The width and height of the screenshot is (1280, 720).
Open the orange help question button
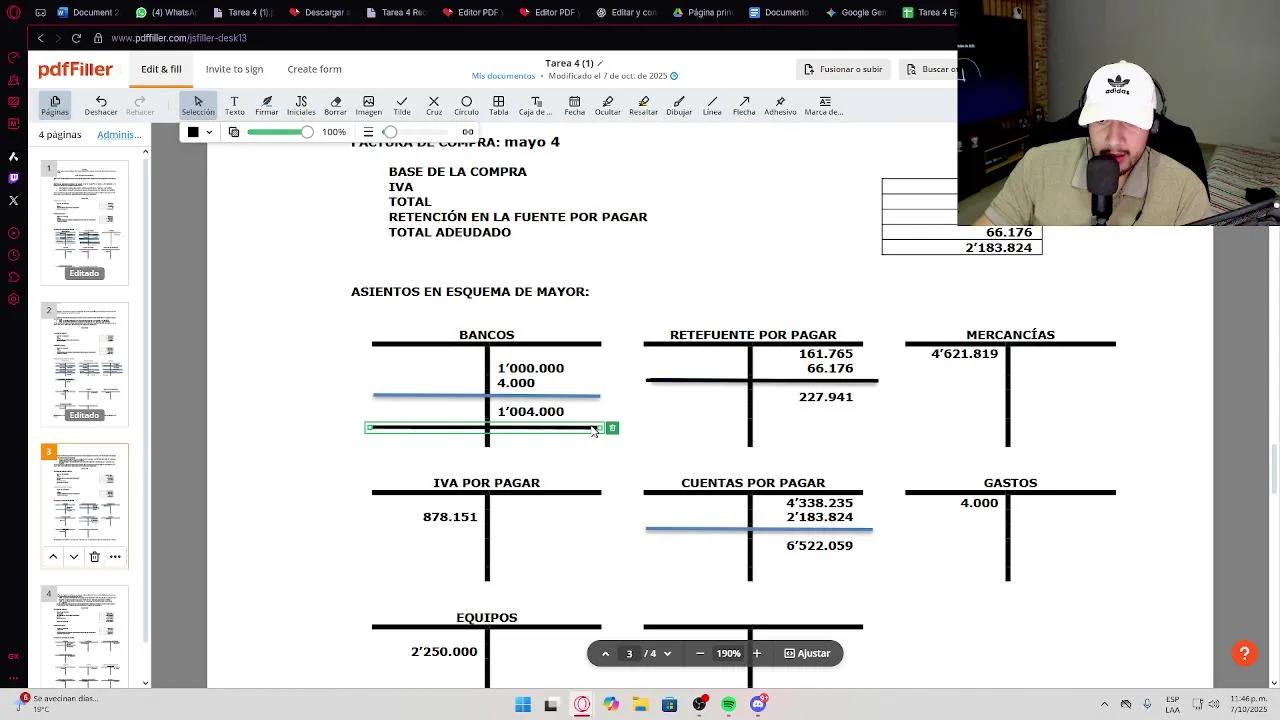point(1244,653)
